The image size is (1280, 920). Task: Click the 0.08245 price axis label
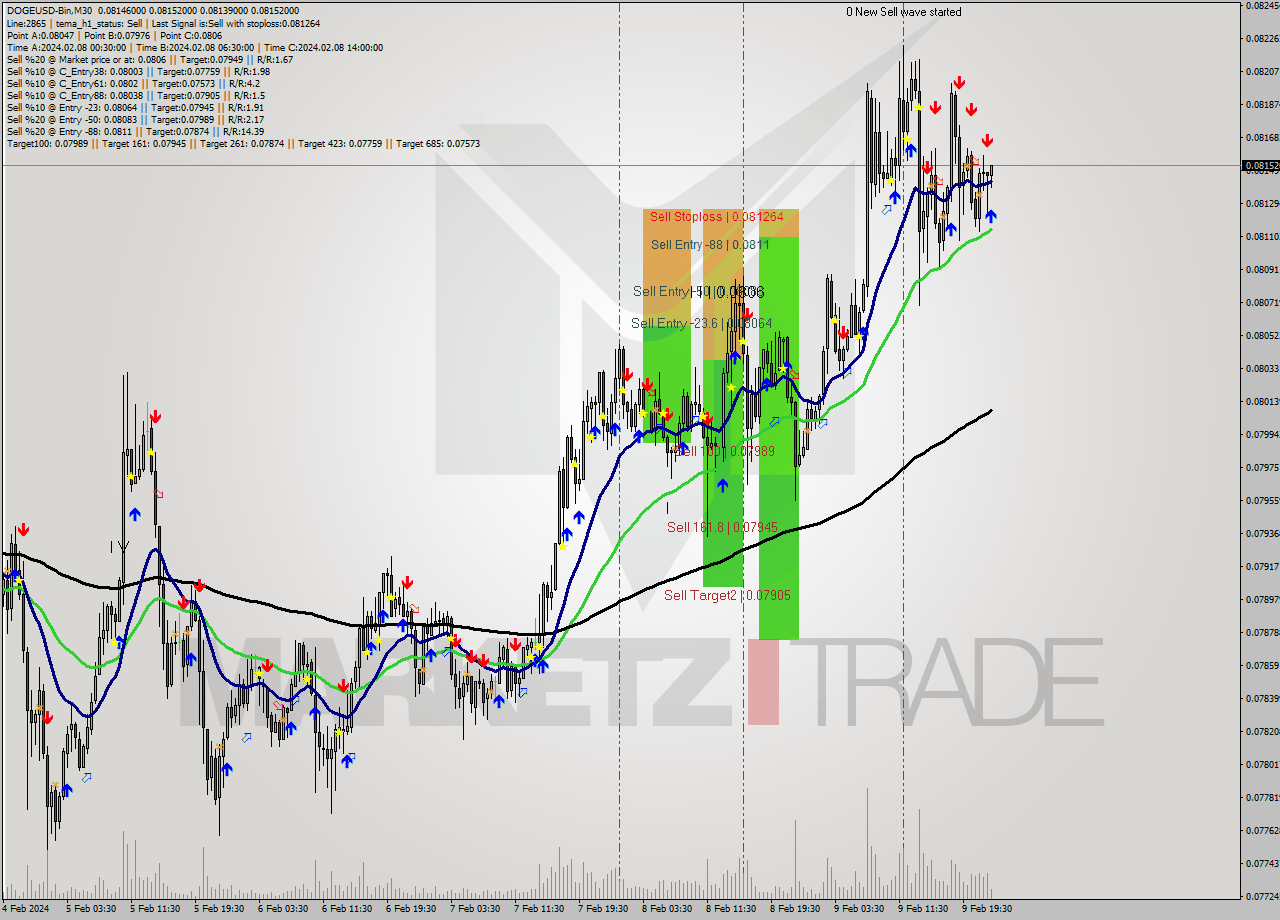(x=1262, y=5)
